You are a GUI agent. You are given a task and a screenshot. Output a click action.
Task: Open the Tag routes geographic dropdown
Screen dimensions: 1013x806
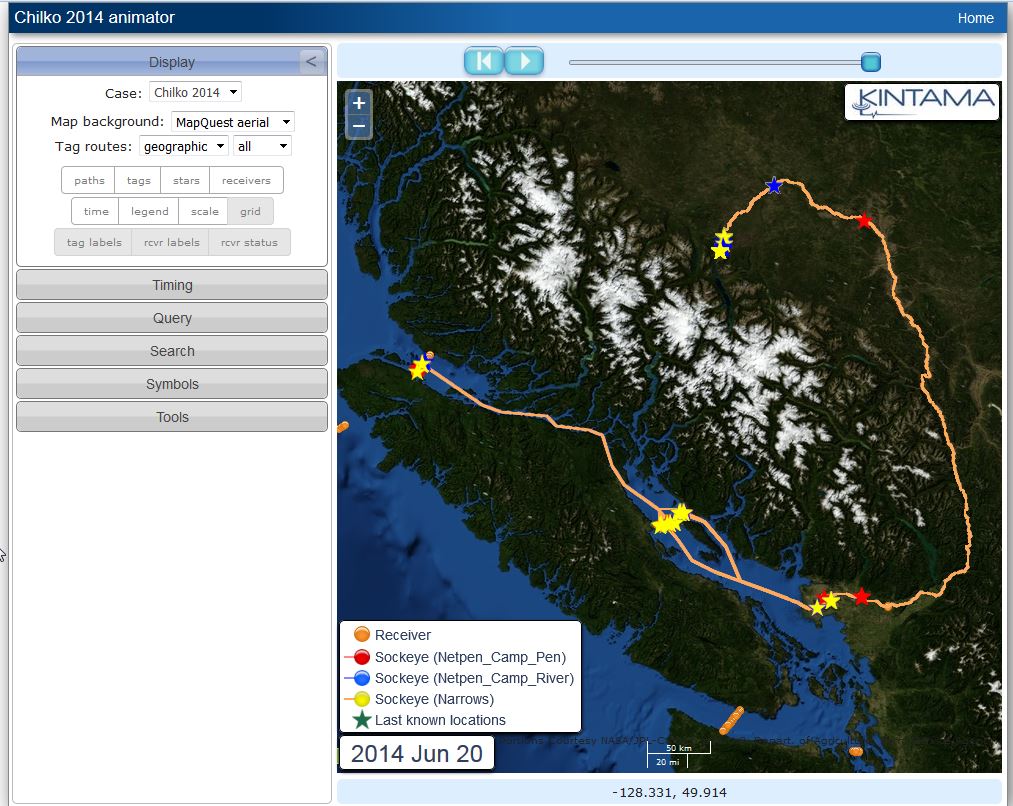[x=183, y=147]
